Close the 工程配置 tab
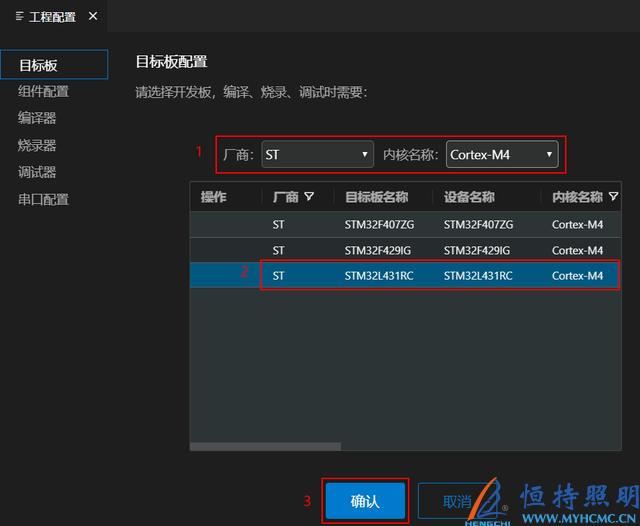 pos(93,16)
